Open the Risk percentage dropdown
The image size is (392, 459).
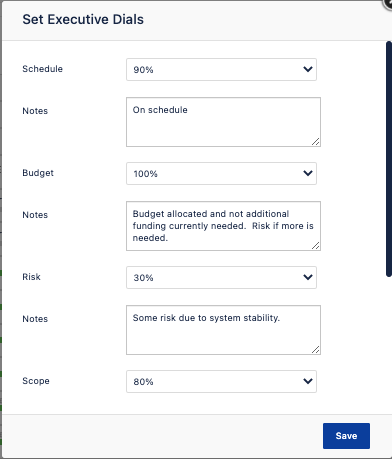point(221,277)
